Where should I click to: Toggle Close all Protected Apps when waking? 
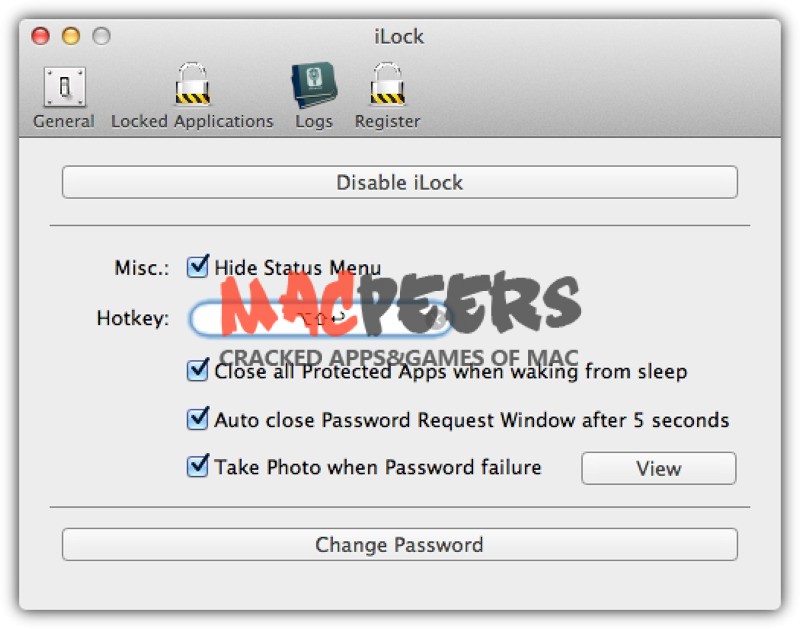click(197, 370)
